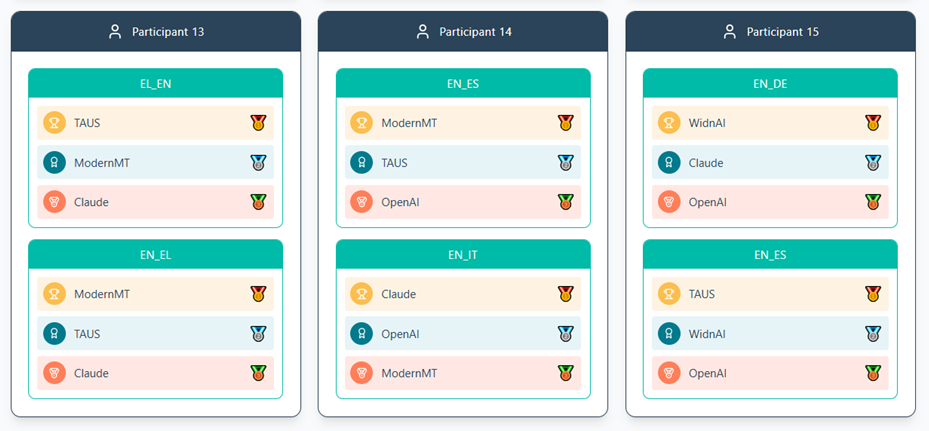The image size is (929, 431).
Task: Click the silver medal beside Claude in EN_DE
Action: click(873, 163)
